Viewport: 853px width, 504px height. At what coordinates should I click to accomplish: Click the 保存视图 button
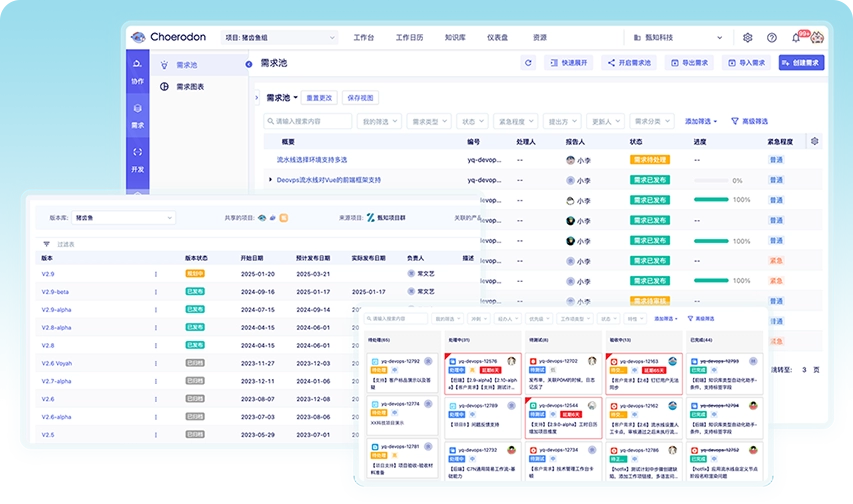(x=360, y=98)
